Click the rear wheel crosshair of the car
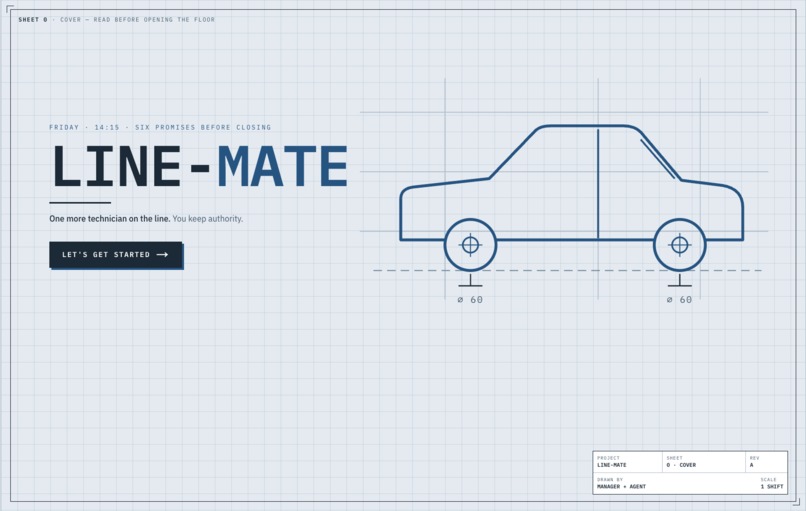Screen dimensions: 806x511 [x=680, y=245]
